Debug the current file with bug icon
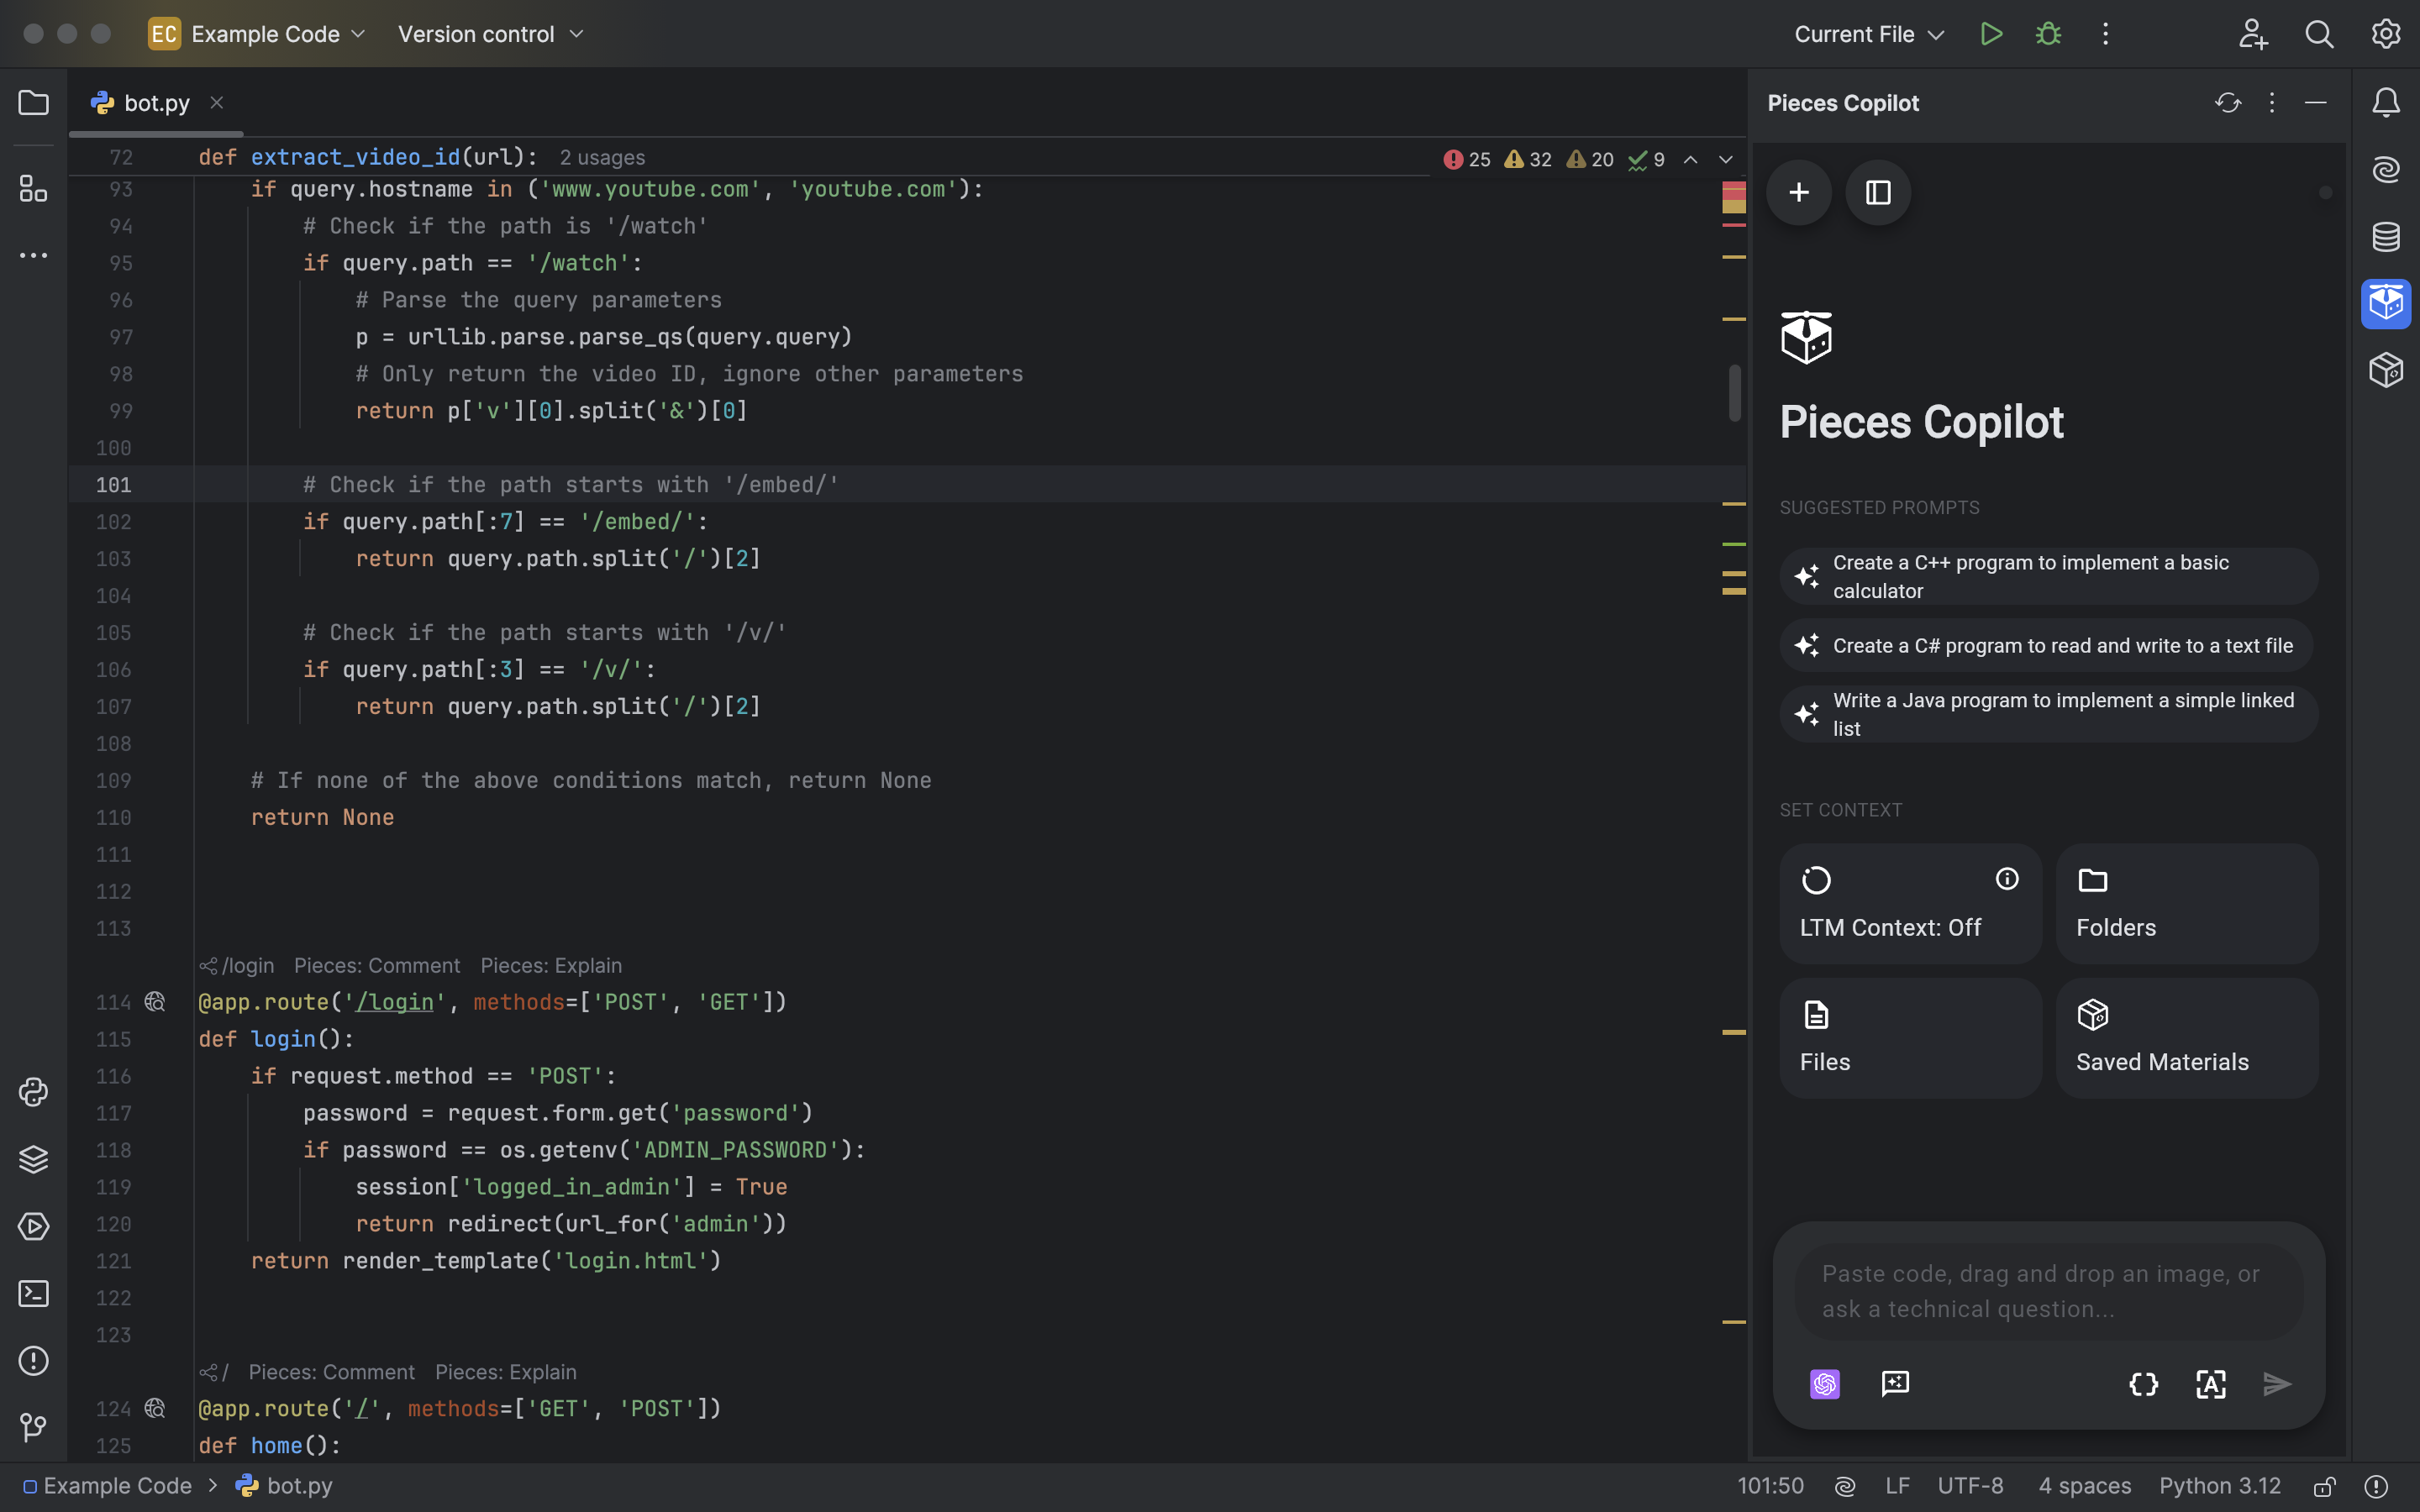2420x1512 pixels. pyautogui.click(x=2048, y=34)
